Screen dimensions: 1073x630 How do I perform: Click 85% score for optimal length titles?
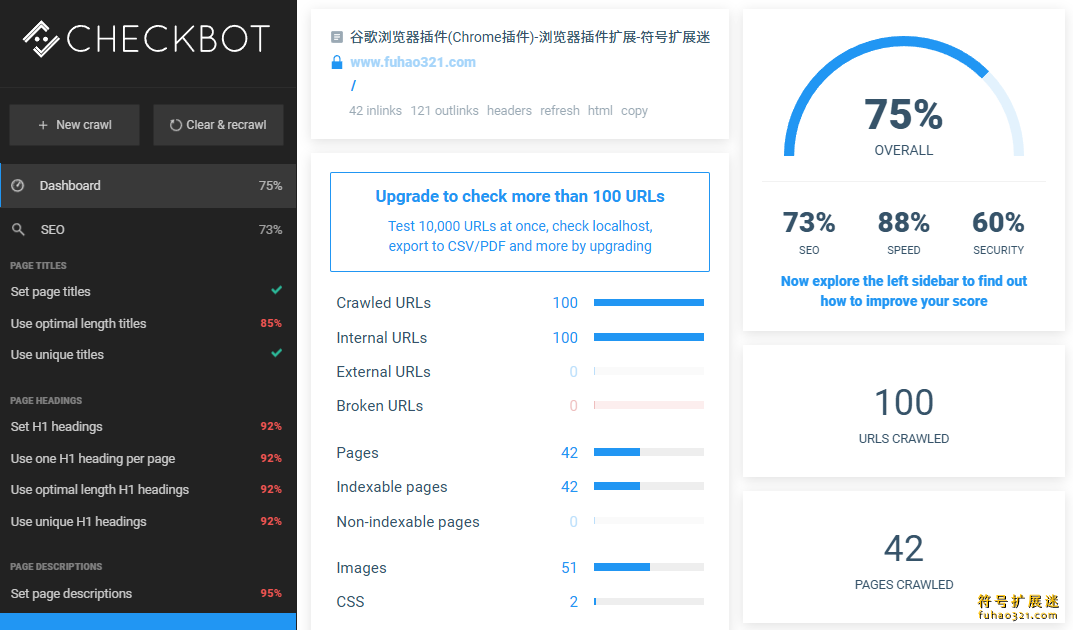[x=271, y=323]
